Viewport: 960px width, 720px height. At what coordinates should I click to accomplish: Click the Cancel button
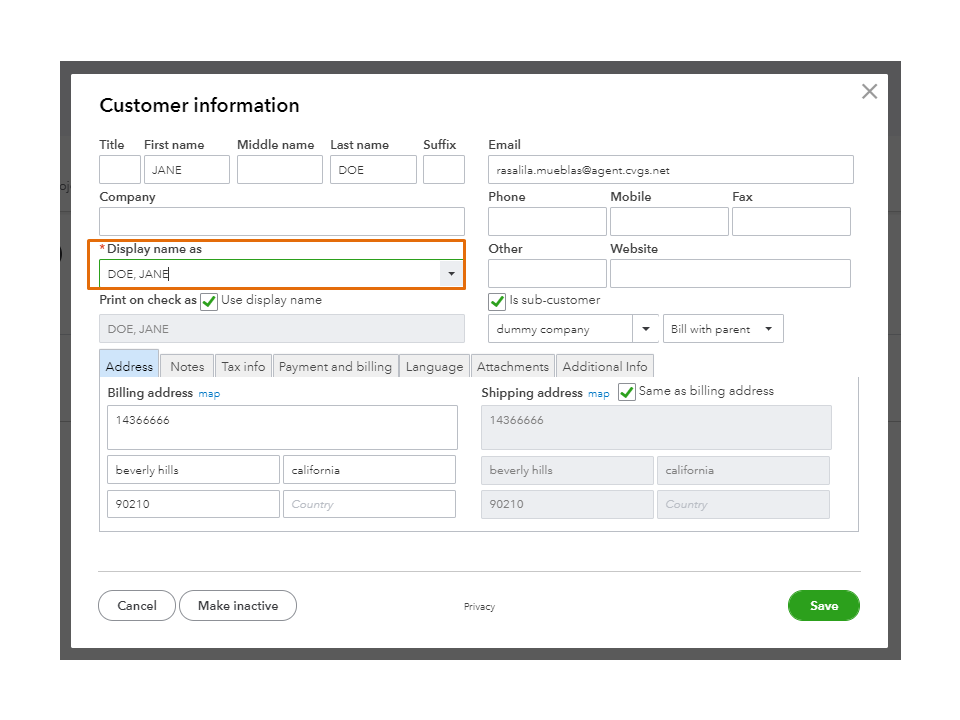[x=137, y=606]
